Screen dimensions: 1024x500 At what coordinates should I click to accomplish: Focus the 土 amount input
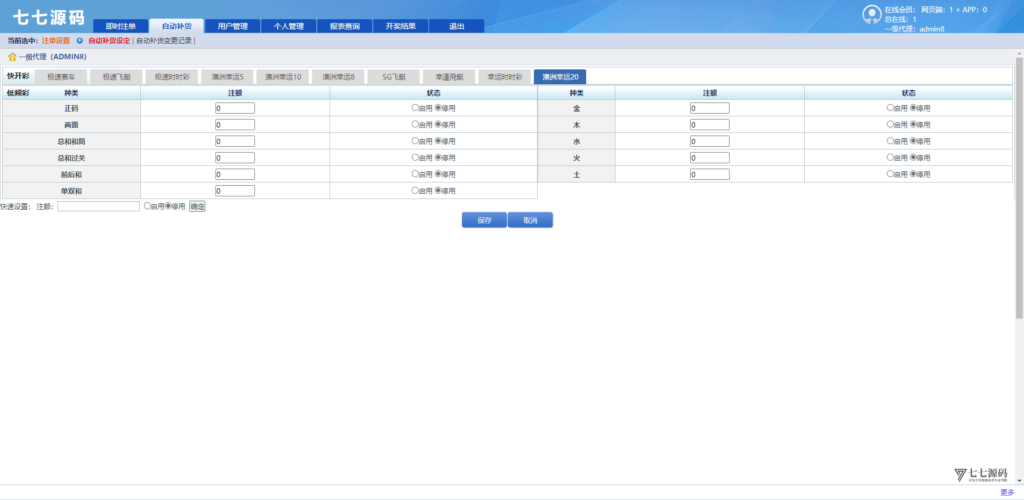pyautogui.click(x=710, y=174)
